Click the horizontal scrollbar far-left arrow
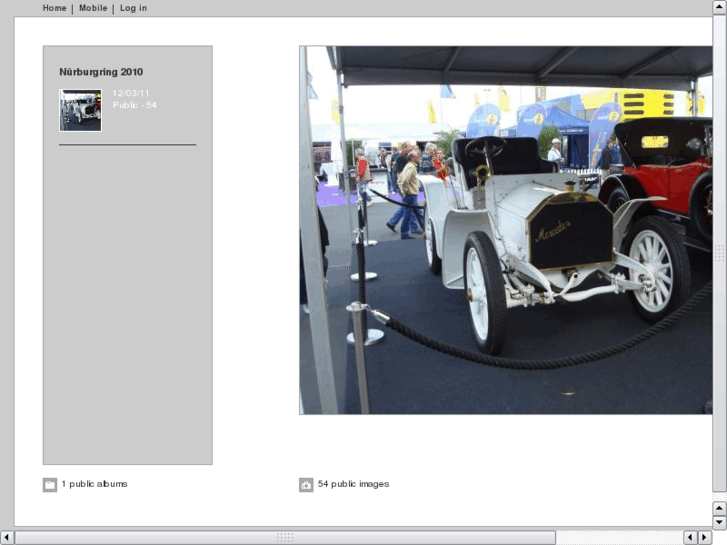 [7, 538]
